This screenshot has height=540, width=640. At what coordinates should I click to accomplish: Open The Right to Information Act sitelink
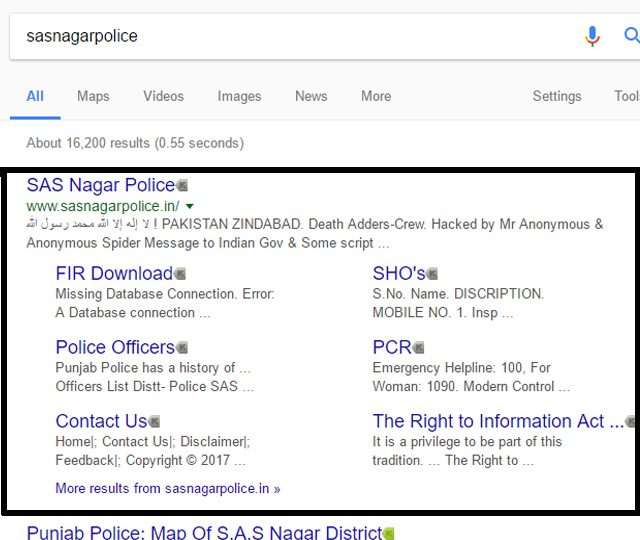(x=498, y=421)
